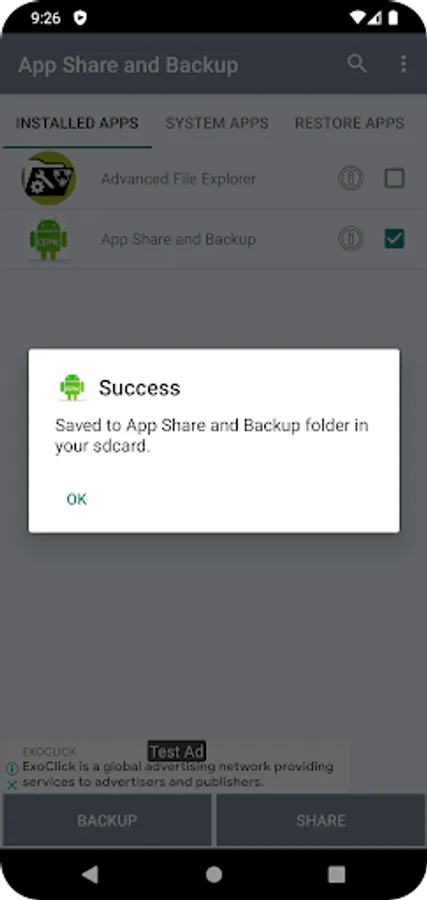Open recent apps with square button
This screenshot has width=427, height=900.
336,874
